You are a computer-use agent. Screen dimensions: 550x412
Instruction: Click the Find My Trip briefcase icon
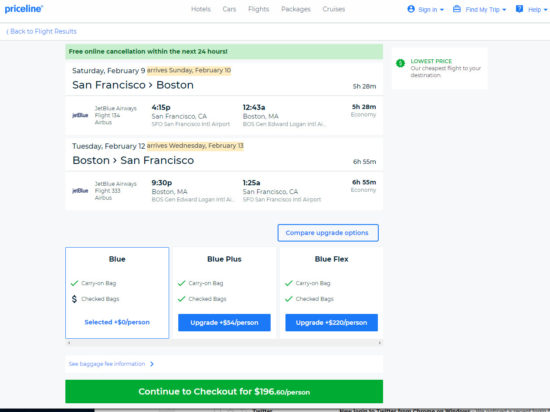point(456,9)
